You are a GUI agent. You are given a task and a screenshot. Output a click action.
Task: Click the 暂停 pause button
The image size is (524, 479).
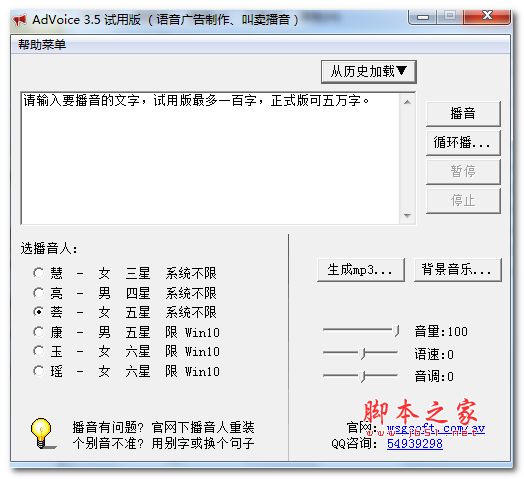(x=463, y=171)
